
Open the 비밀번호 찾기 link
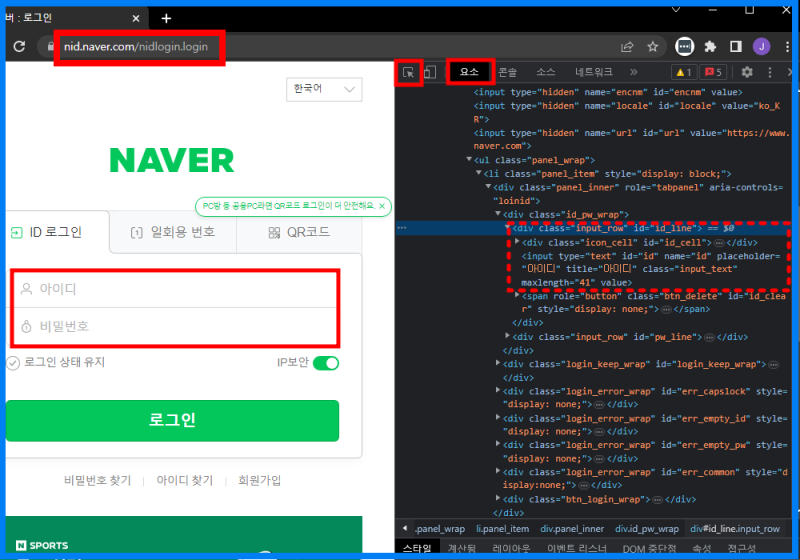pyautogui.click(x=97, y=480)
